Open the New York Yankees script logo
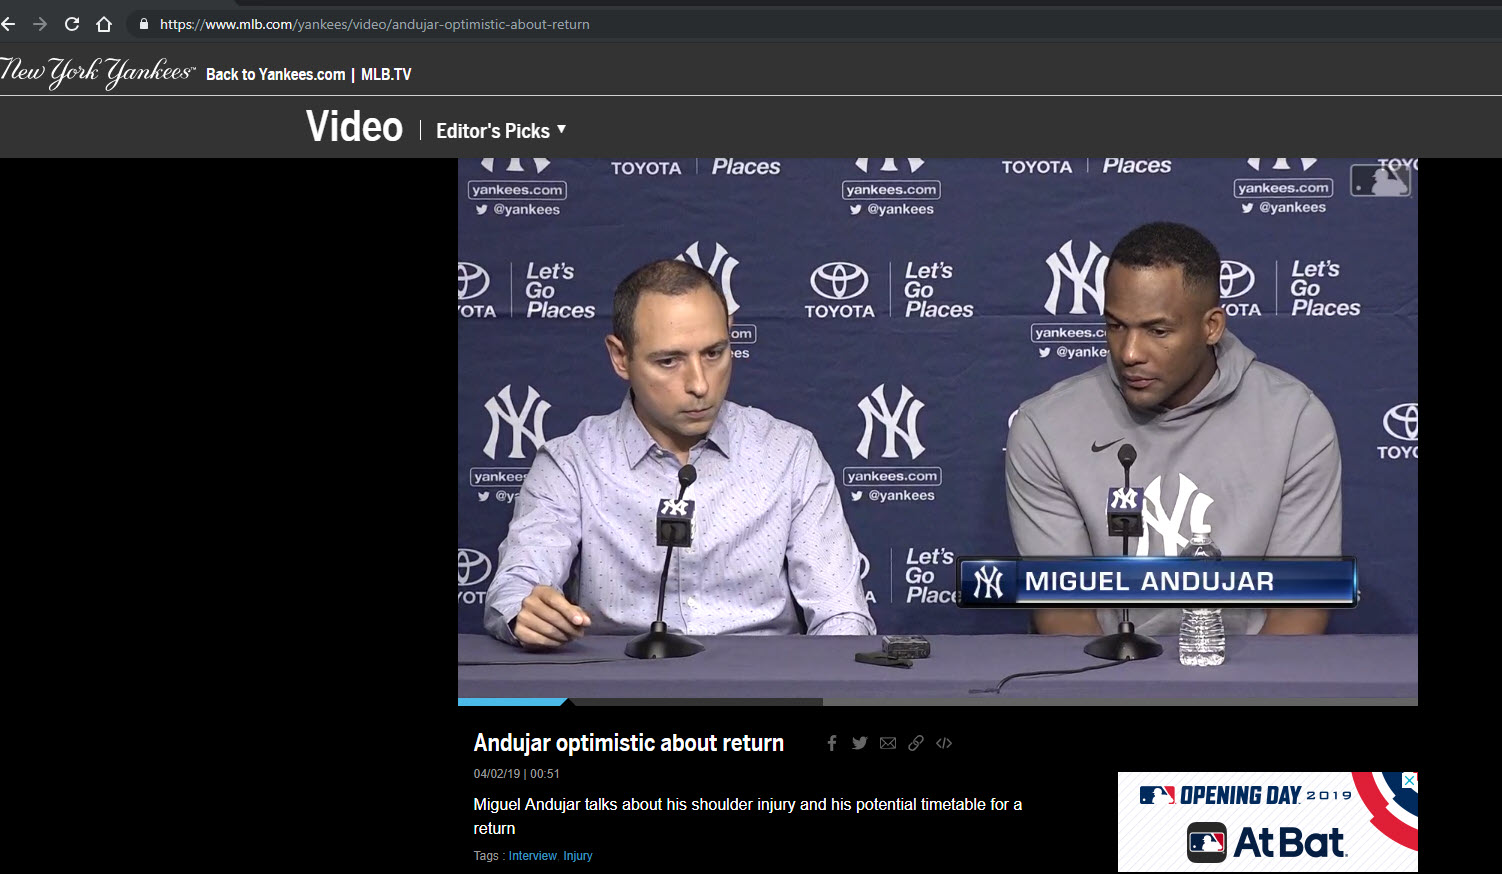This screenshot has width=1502, height=874. (x=97, y=72)
